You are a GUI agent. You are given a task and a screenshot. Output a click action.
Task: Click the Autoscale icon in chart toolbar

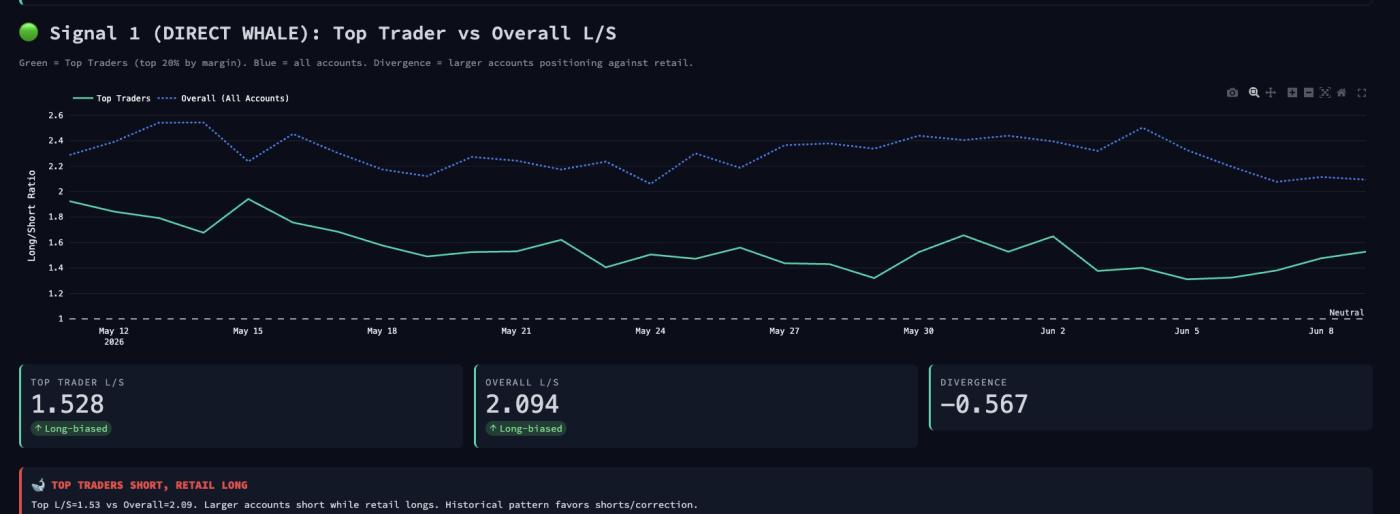tap(1325, 93)
